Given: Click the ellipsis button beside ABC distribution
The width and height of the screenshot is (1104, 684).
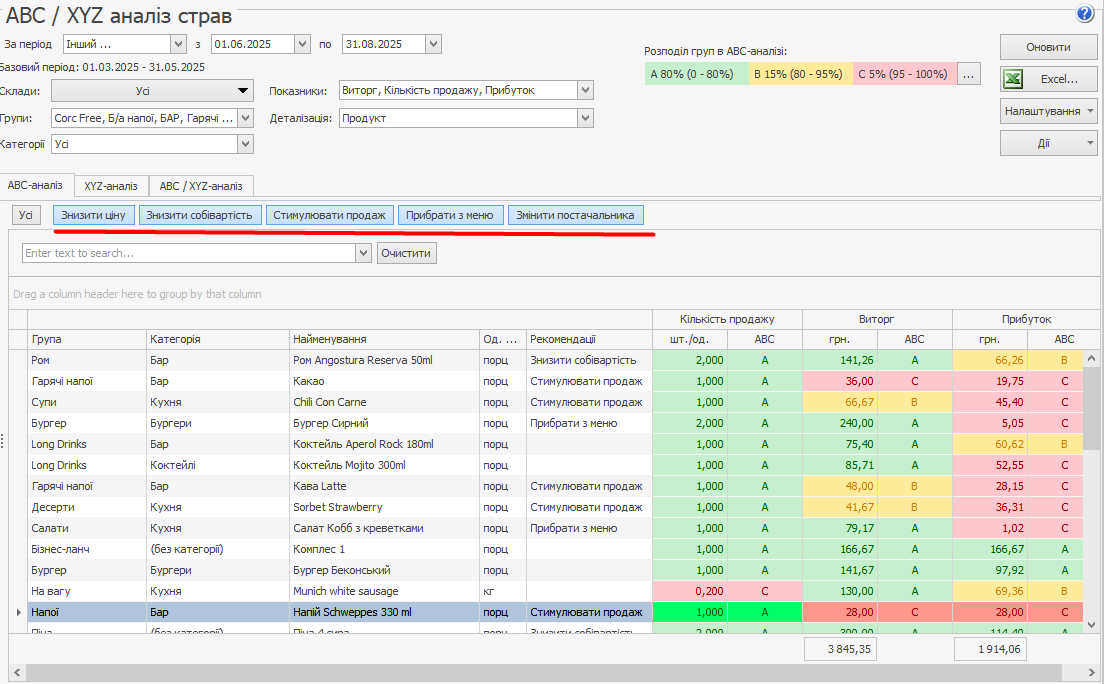Looking at the screenshot, I should click(x=968, y=74).
